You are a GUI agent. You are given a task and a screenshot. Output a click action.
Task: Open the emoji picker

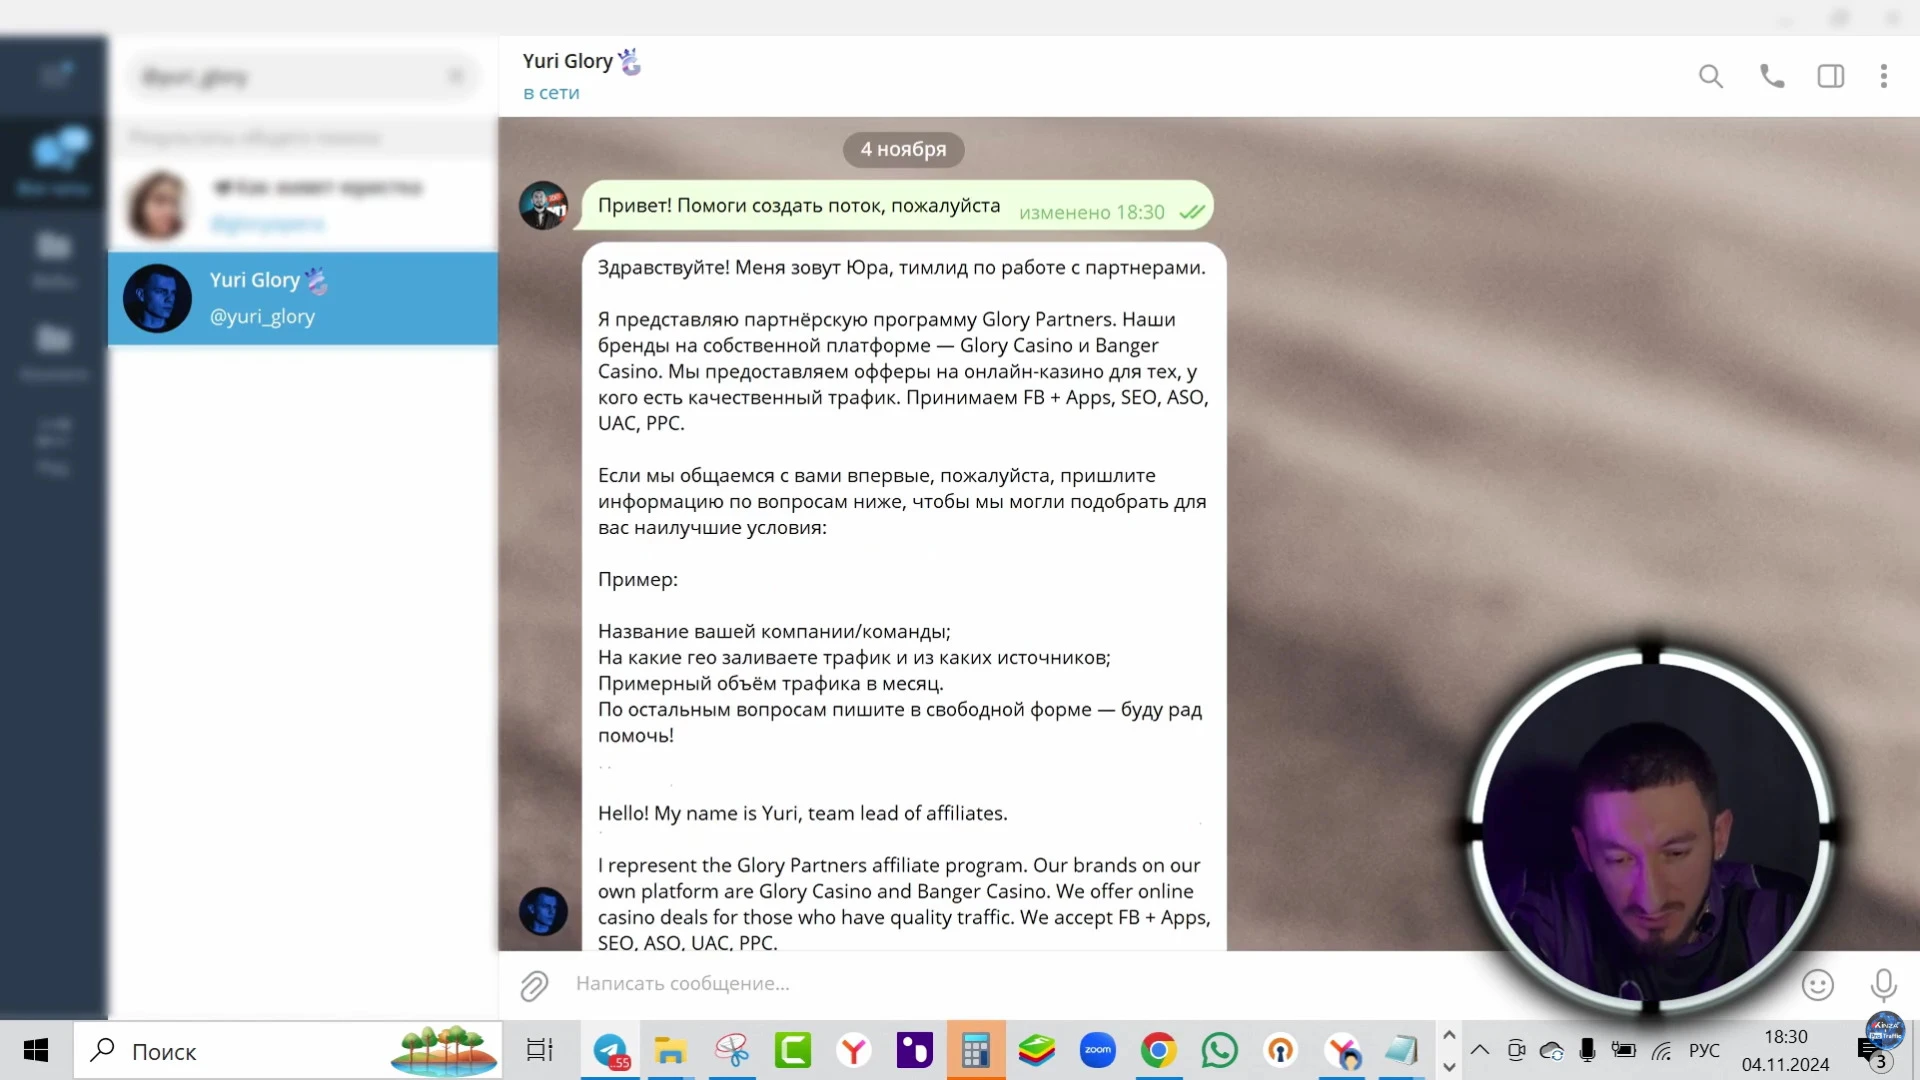[1817, 985]
